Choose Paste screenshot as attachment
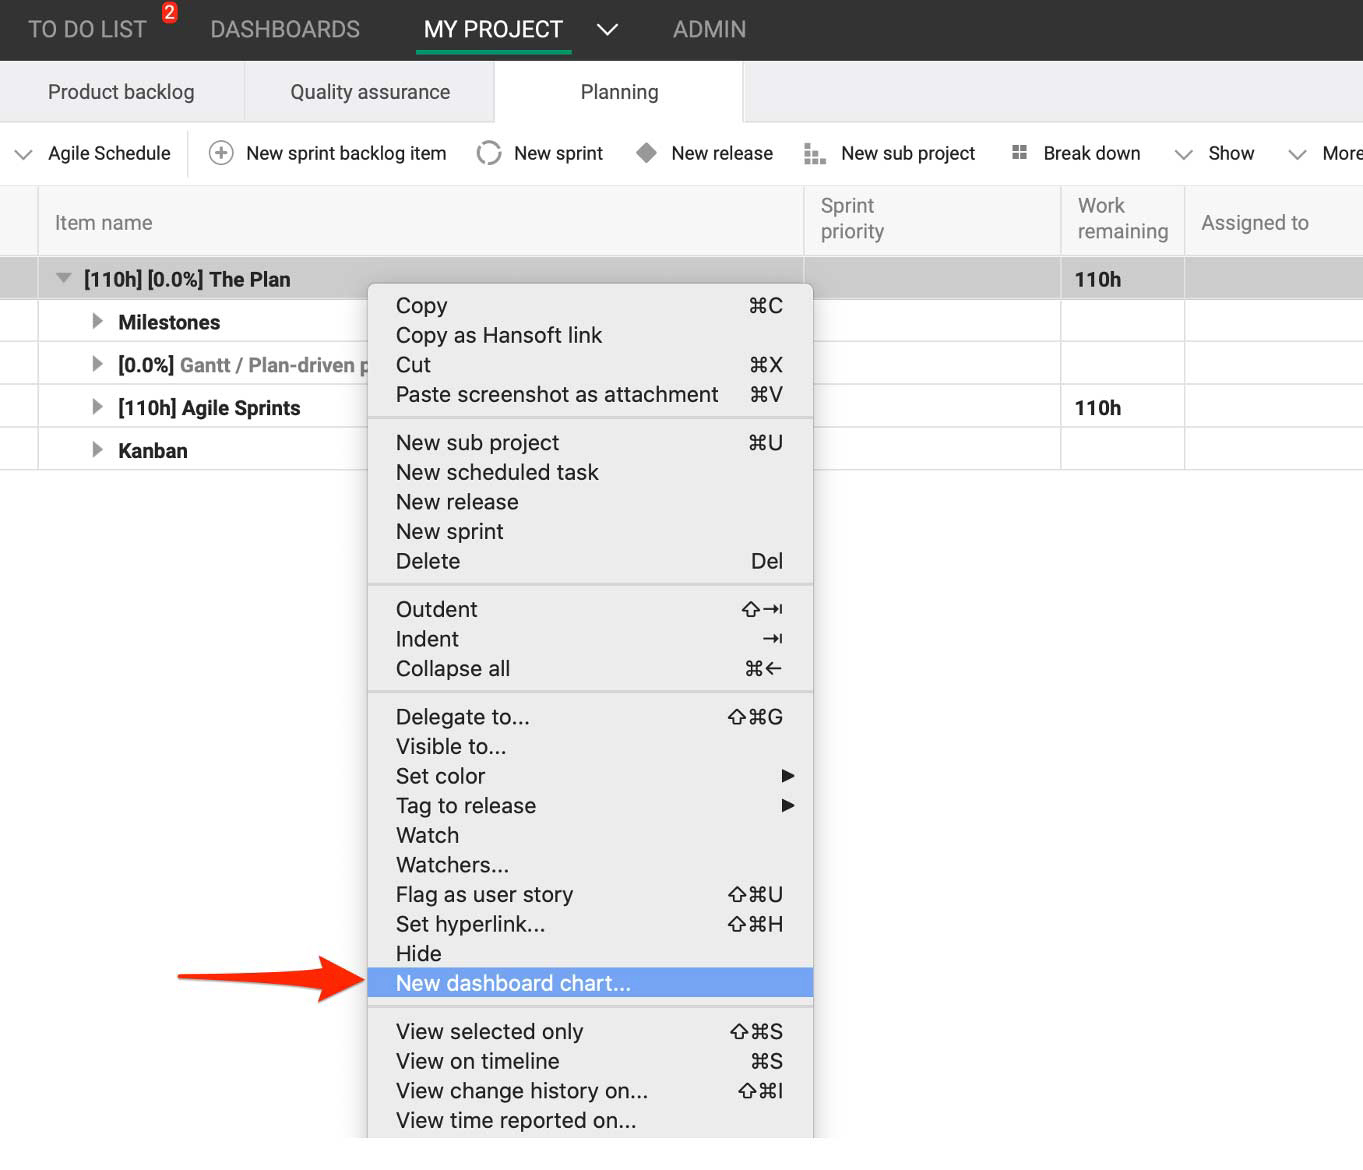This screenshot has width=1363, height=1170. click(590, 395)
